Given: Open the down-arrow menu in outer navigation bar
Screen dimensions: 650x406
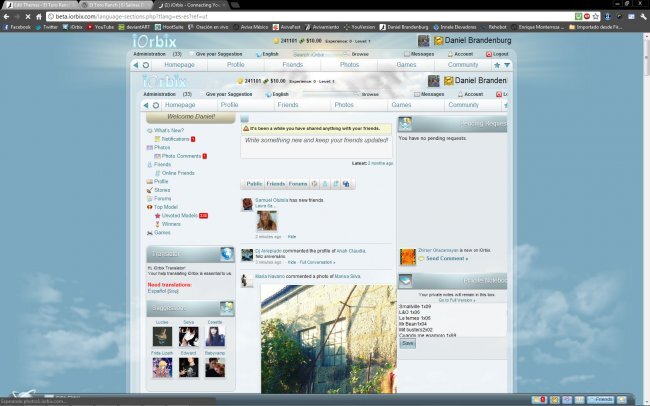Looking at the screenshot, I should point(507,65).
